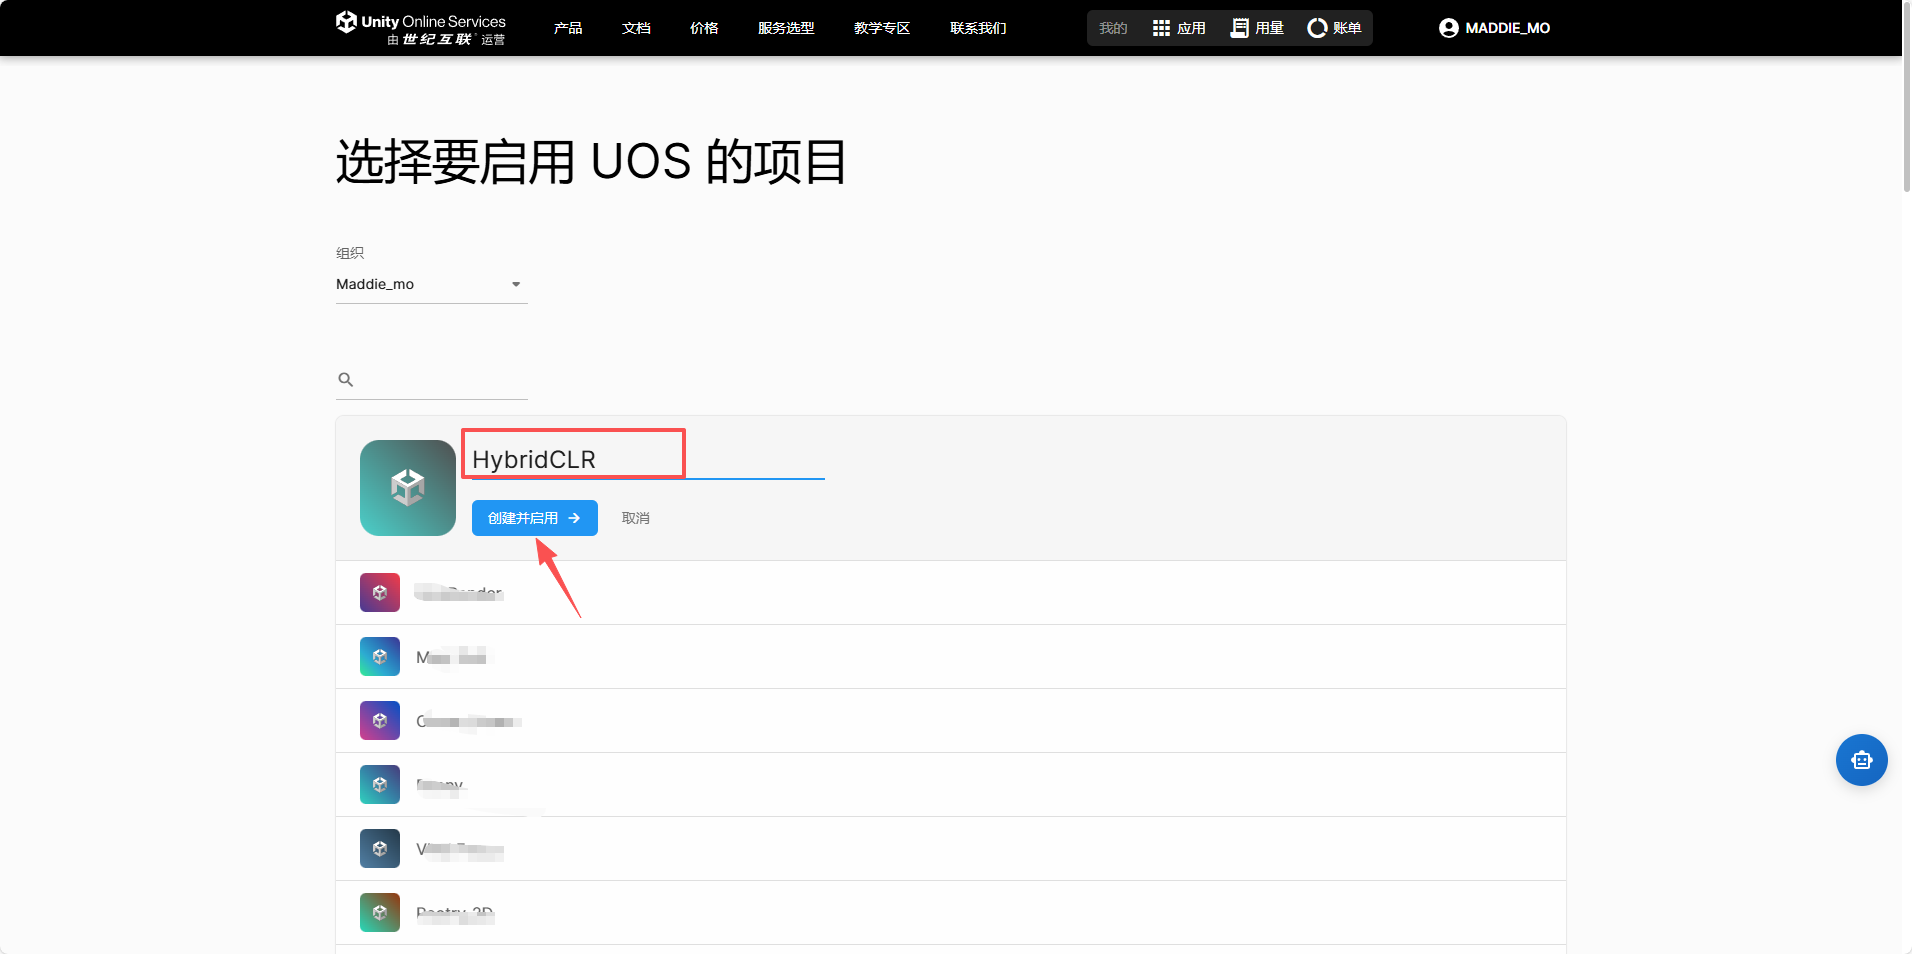Click the 创建并启用 button
The width and height of the screenshot is (1912, 954).
(535, 518)
